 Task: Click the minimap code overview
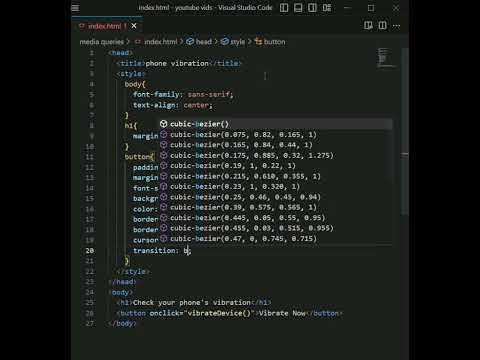[x=386, y=58]
